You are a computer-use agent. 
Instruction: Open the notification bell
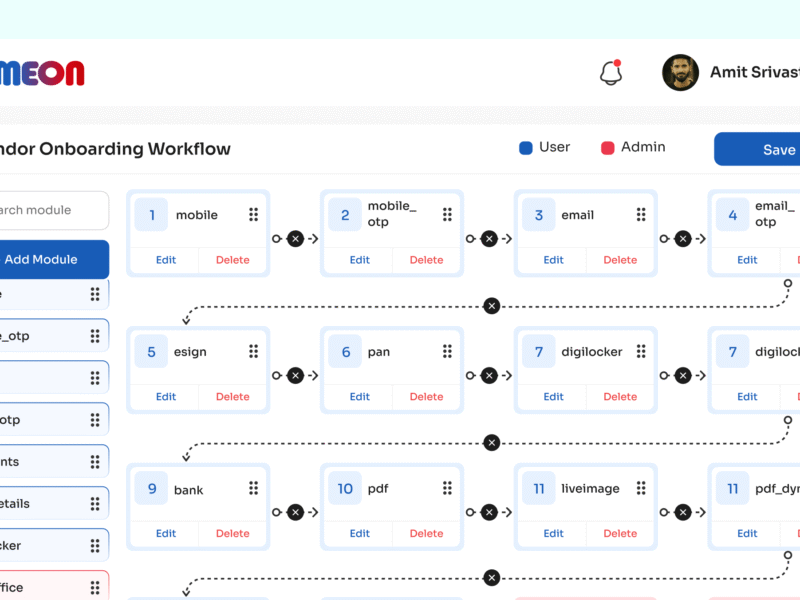(610, 73)
